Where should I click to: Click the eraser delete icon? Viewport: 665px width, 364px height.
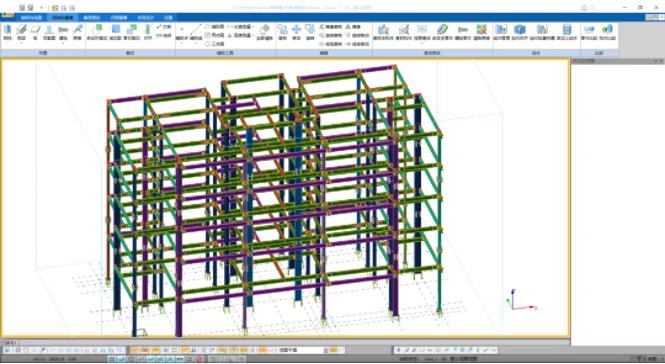point(265,32)
